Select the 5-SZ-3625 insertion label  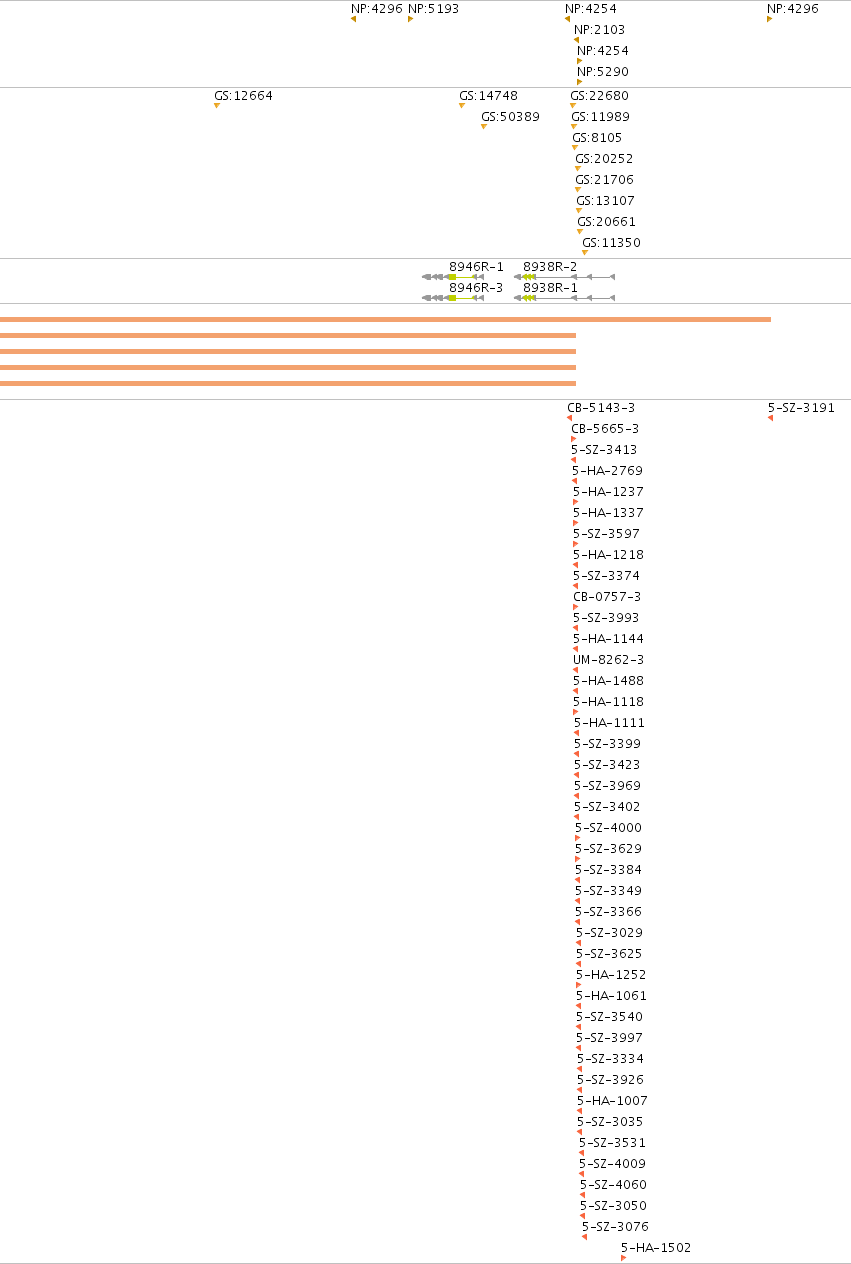pos(609,954)
